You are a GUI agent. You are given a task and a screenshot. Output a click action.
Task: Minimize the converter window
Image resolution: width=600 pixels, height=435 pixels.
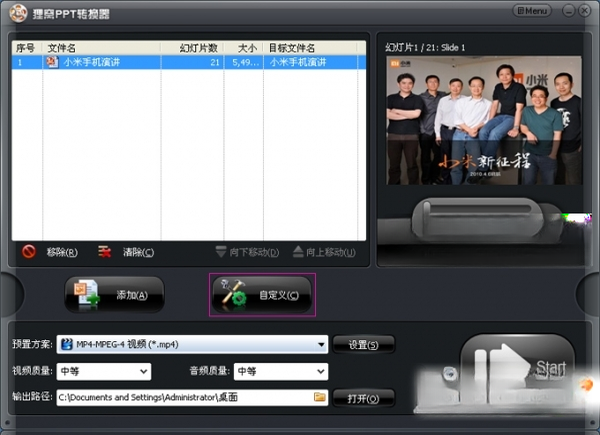click(x=569, y=11)
